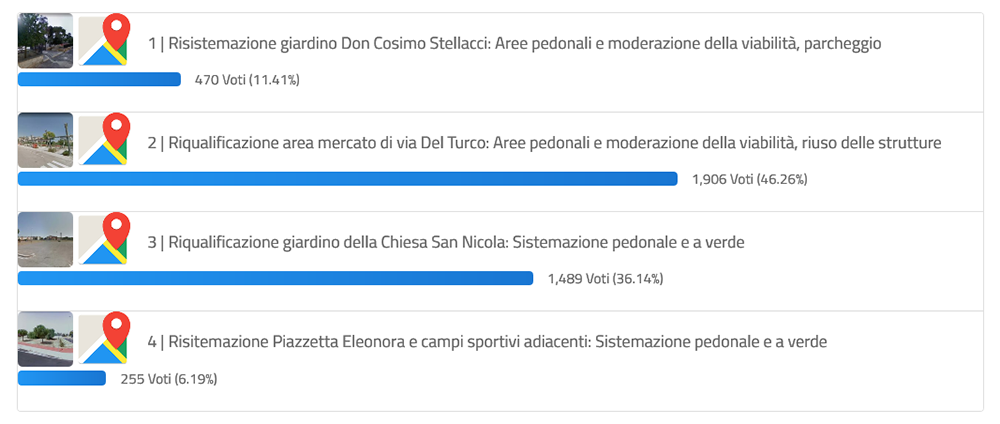Open project 3 Riqualificazione giardino Chiesa San Nicola
Screen dimensions: 1000x424
pyautogui.click(x=446, y=243)
